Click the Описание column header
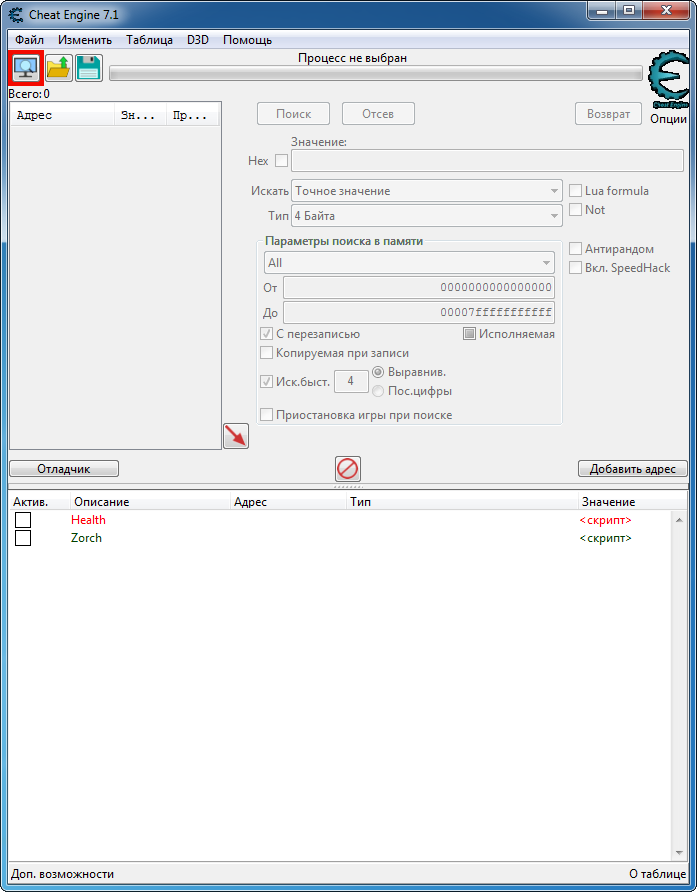The width and height of the screenshot is (697, 892). pos(150,502)
